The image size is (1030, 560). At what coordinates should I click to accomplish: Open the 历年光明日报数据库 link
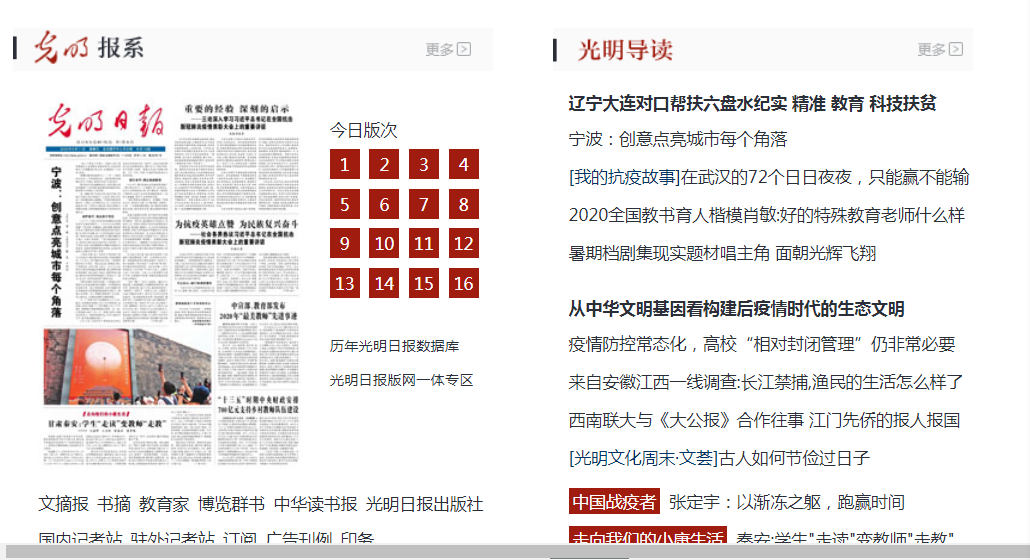(x=395, y=346)
